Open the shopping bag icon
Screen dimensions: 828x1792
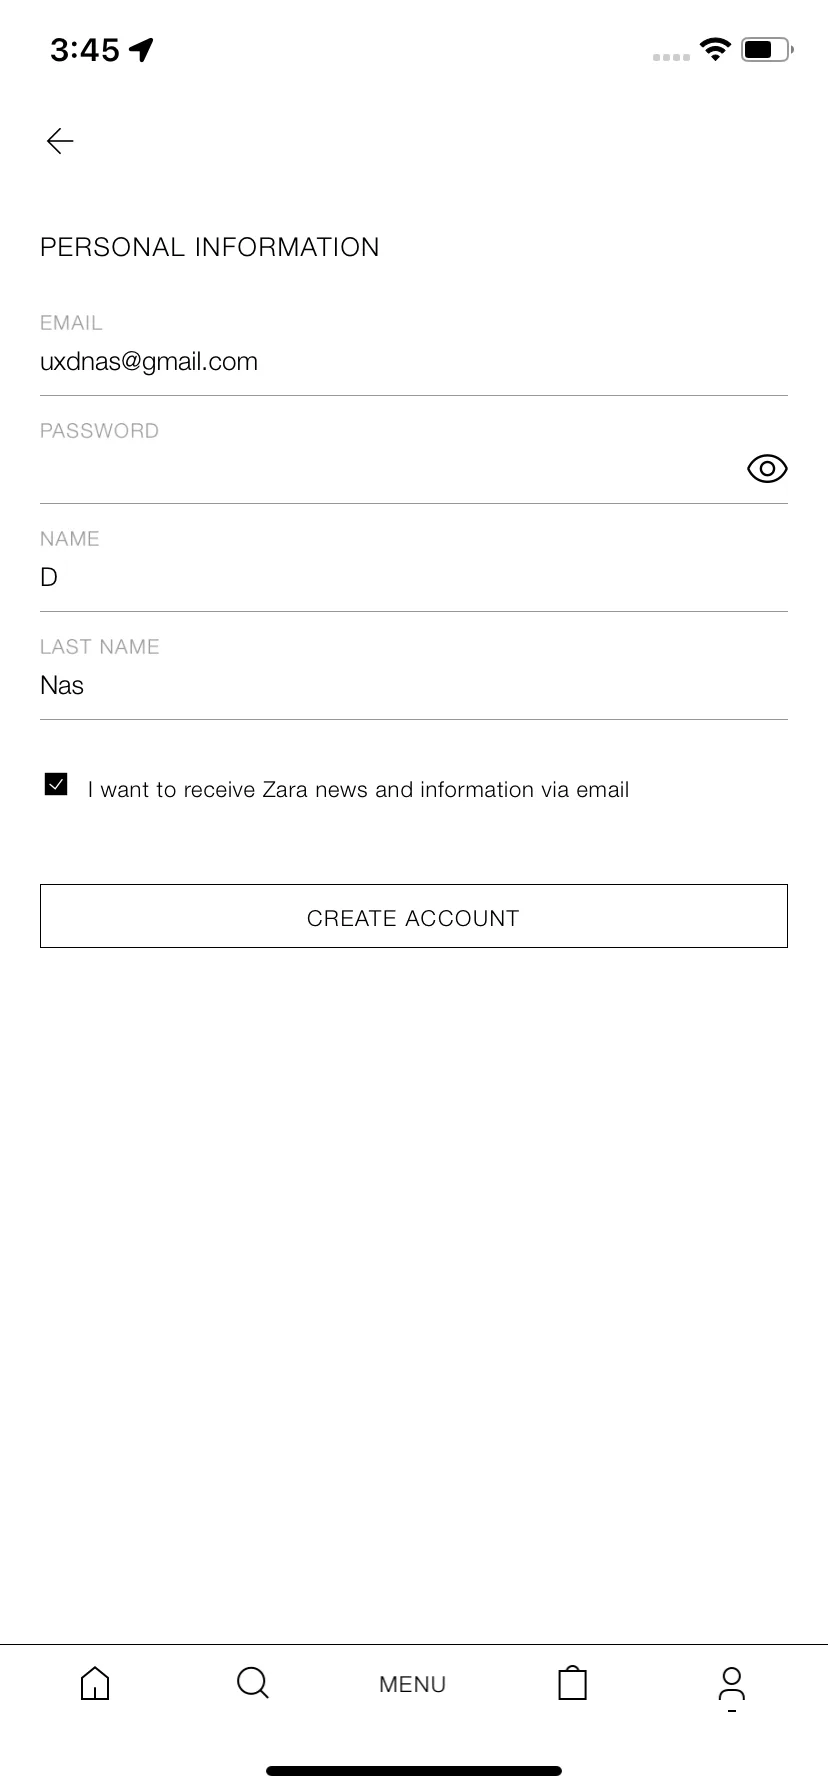[x=572, y=1683]
